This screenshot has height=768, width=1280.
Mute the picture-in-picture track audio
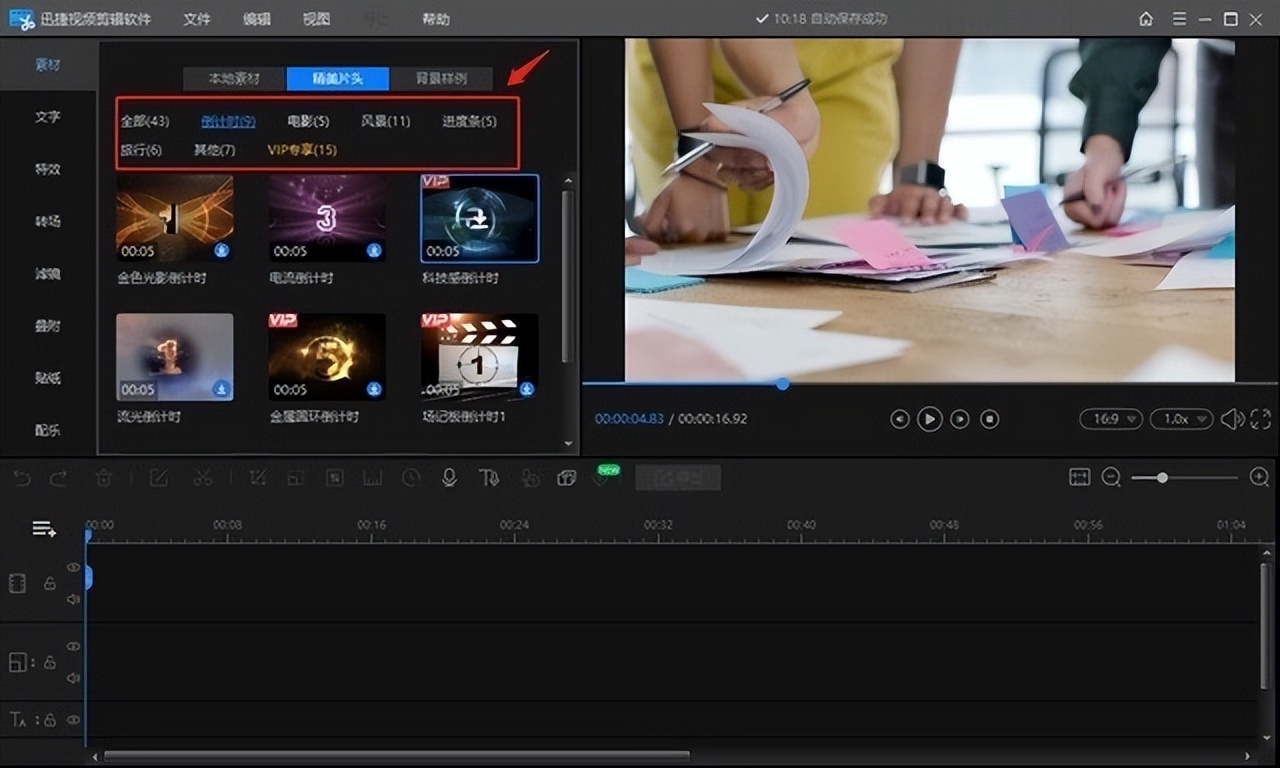tap(73, 678)
